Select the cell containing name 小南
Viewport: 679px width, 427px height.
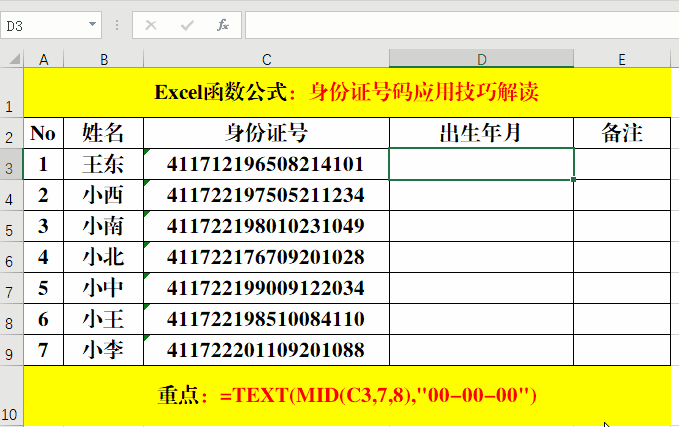103,226
